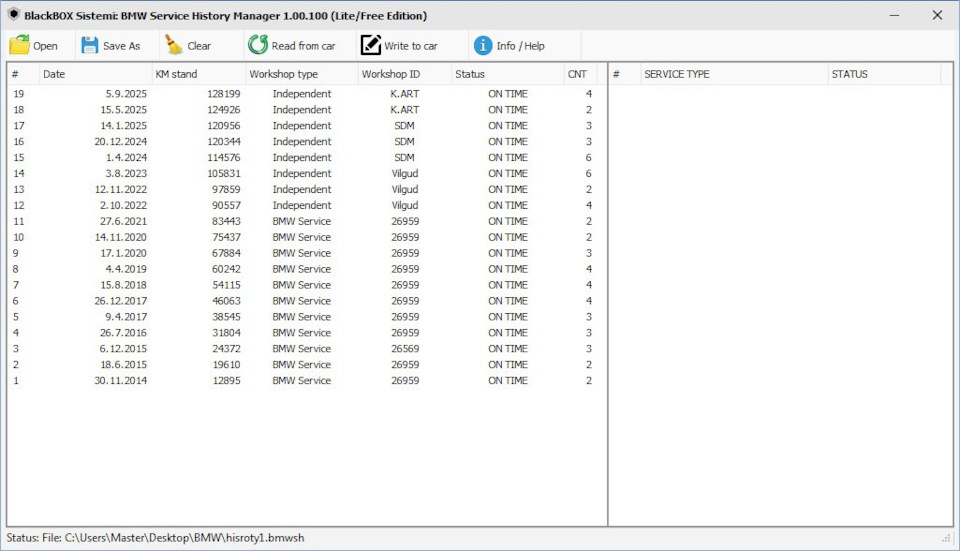Click the STATUS header in right panel

tap(884, 74)
